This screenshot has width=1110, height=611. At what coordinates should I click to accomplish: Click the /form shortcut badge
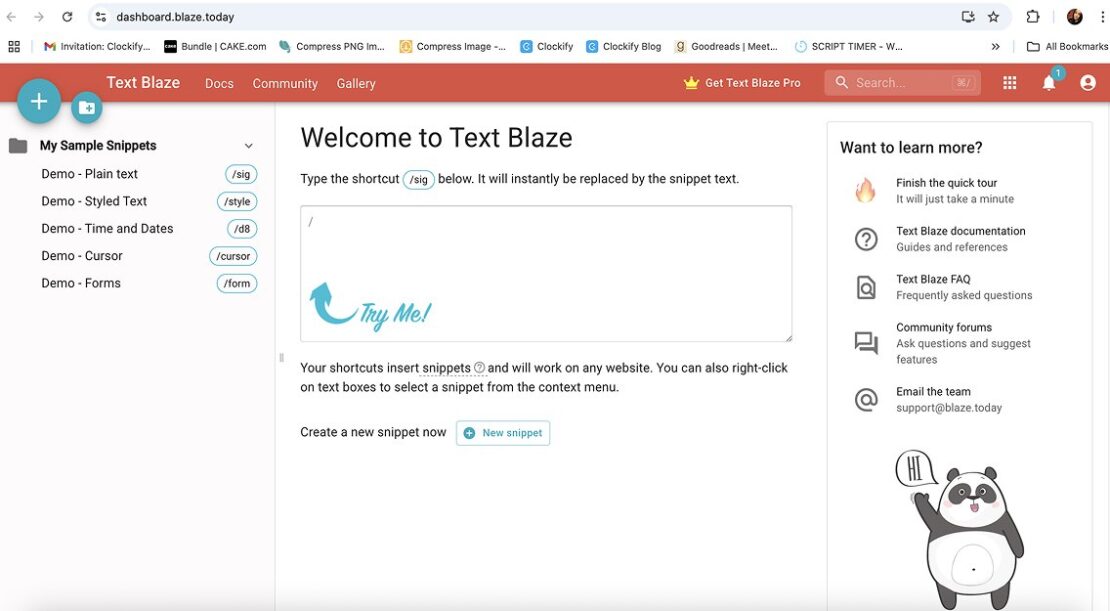[237, 283]
